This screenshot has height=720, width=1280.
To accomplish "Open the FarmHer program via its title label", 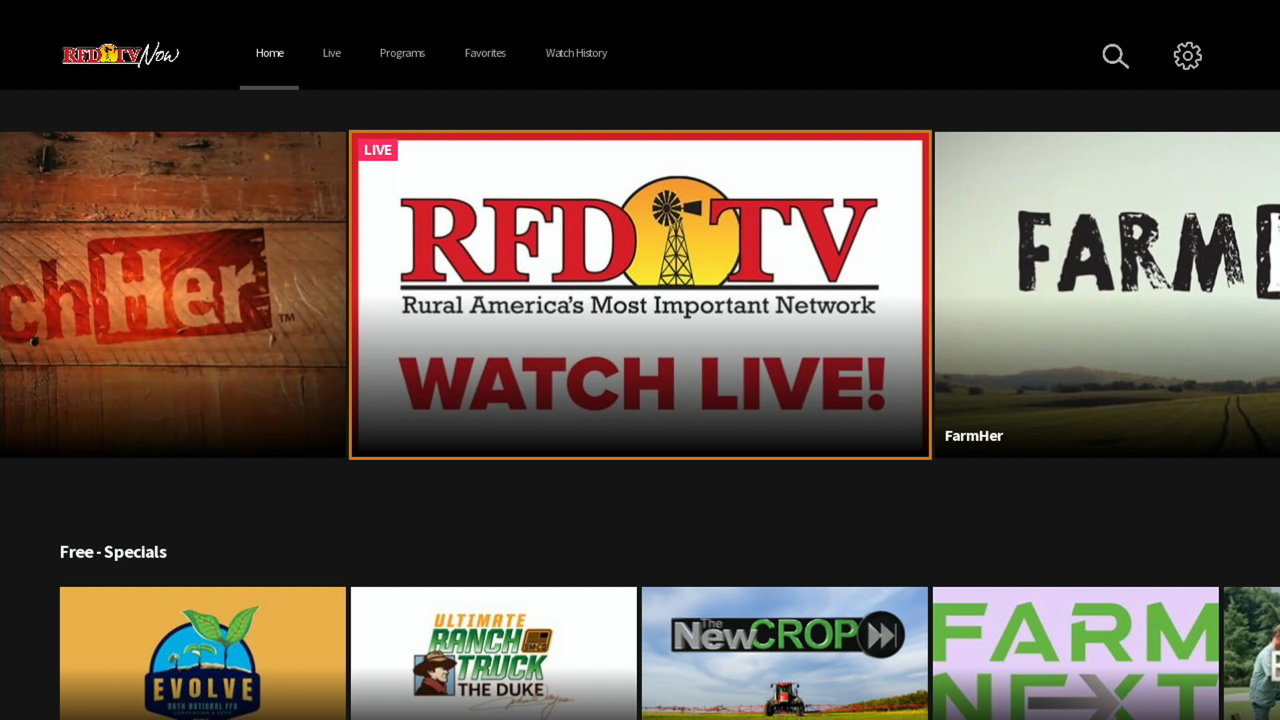I will tap(973, 436).
